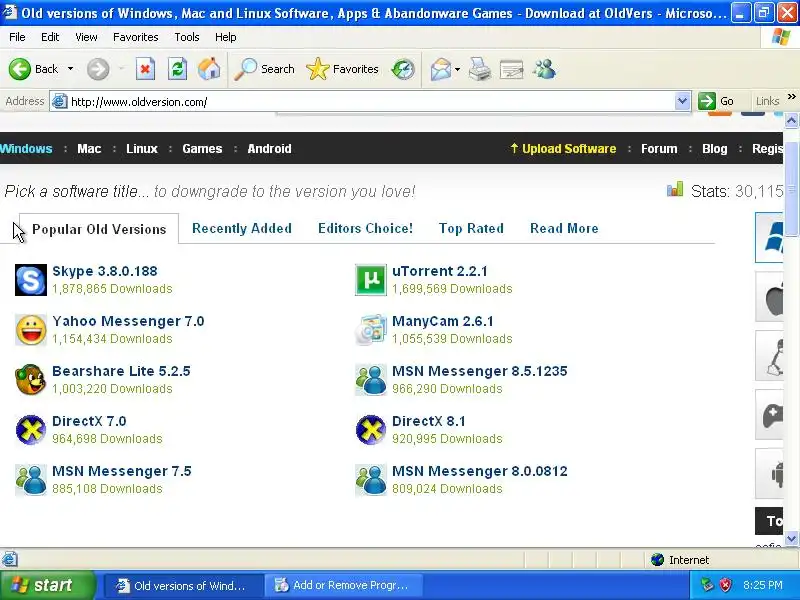Click the DirectX 7.0 icon
Screen dimensions: 800x600
31,430
